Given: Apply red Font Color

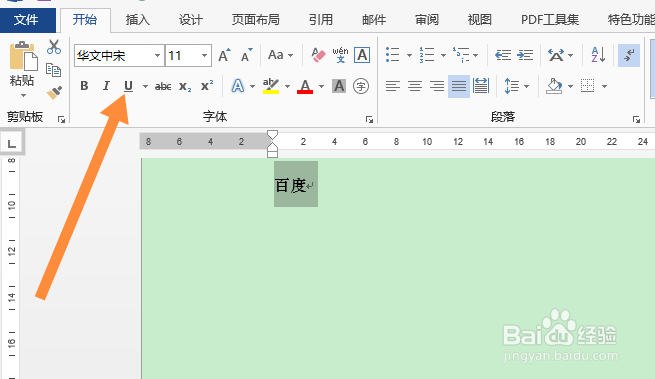Looking at the screenshot, I should click(305, 86).
